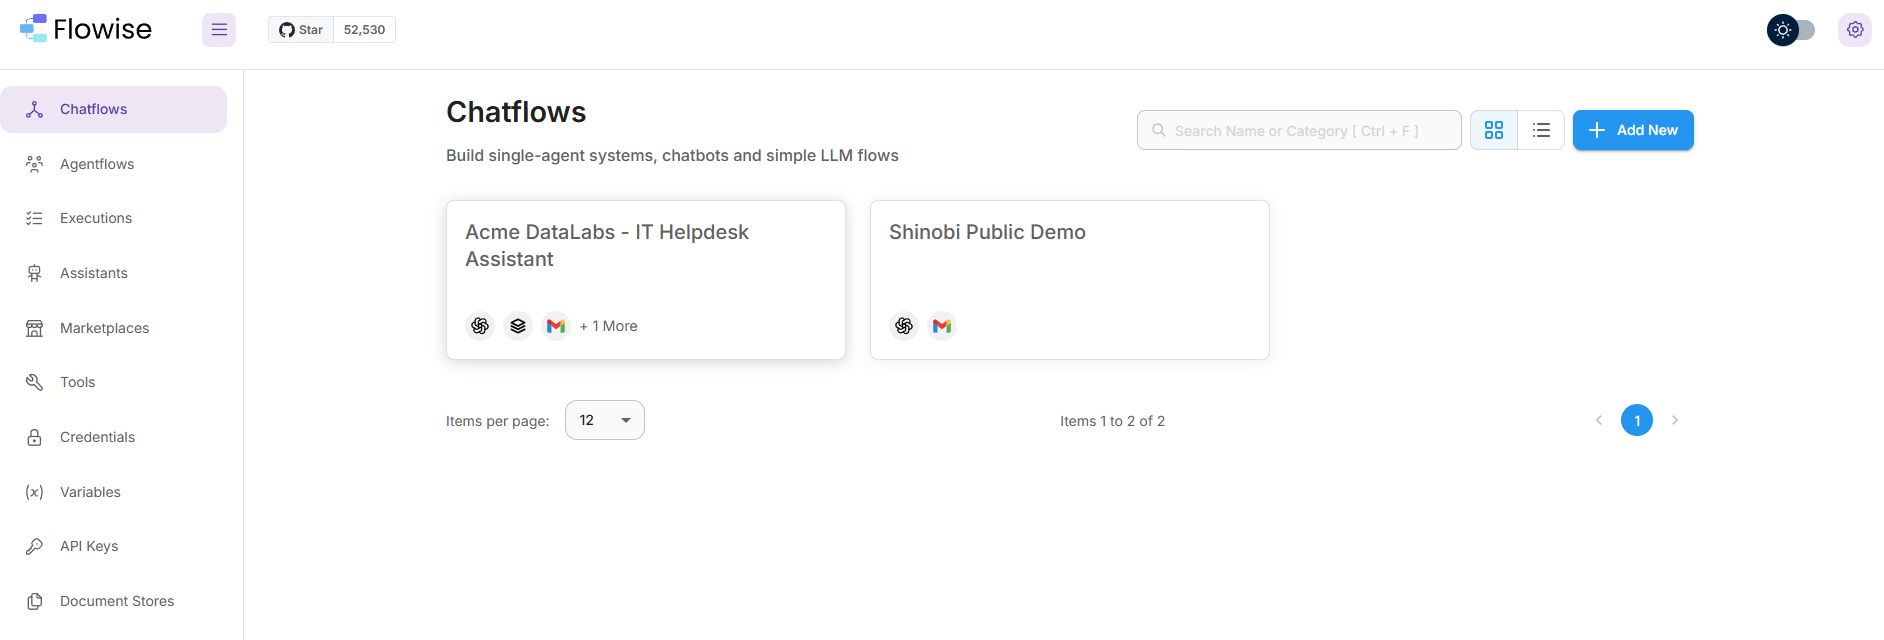
Task: Focus the Search Name or Category field
Action: click(1299, 130)
